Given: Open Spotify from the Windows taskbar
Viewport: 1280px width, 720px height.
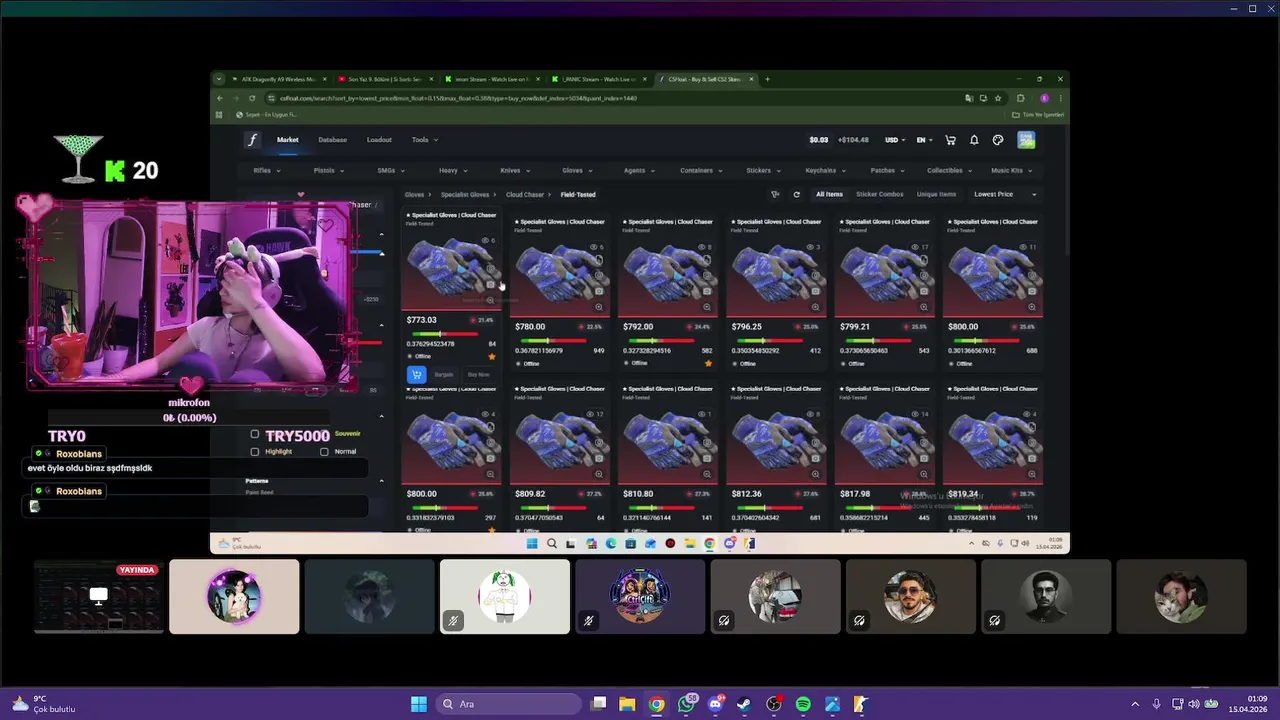Looking at the screenshot, I should [x=803, y=704].
